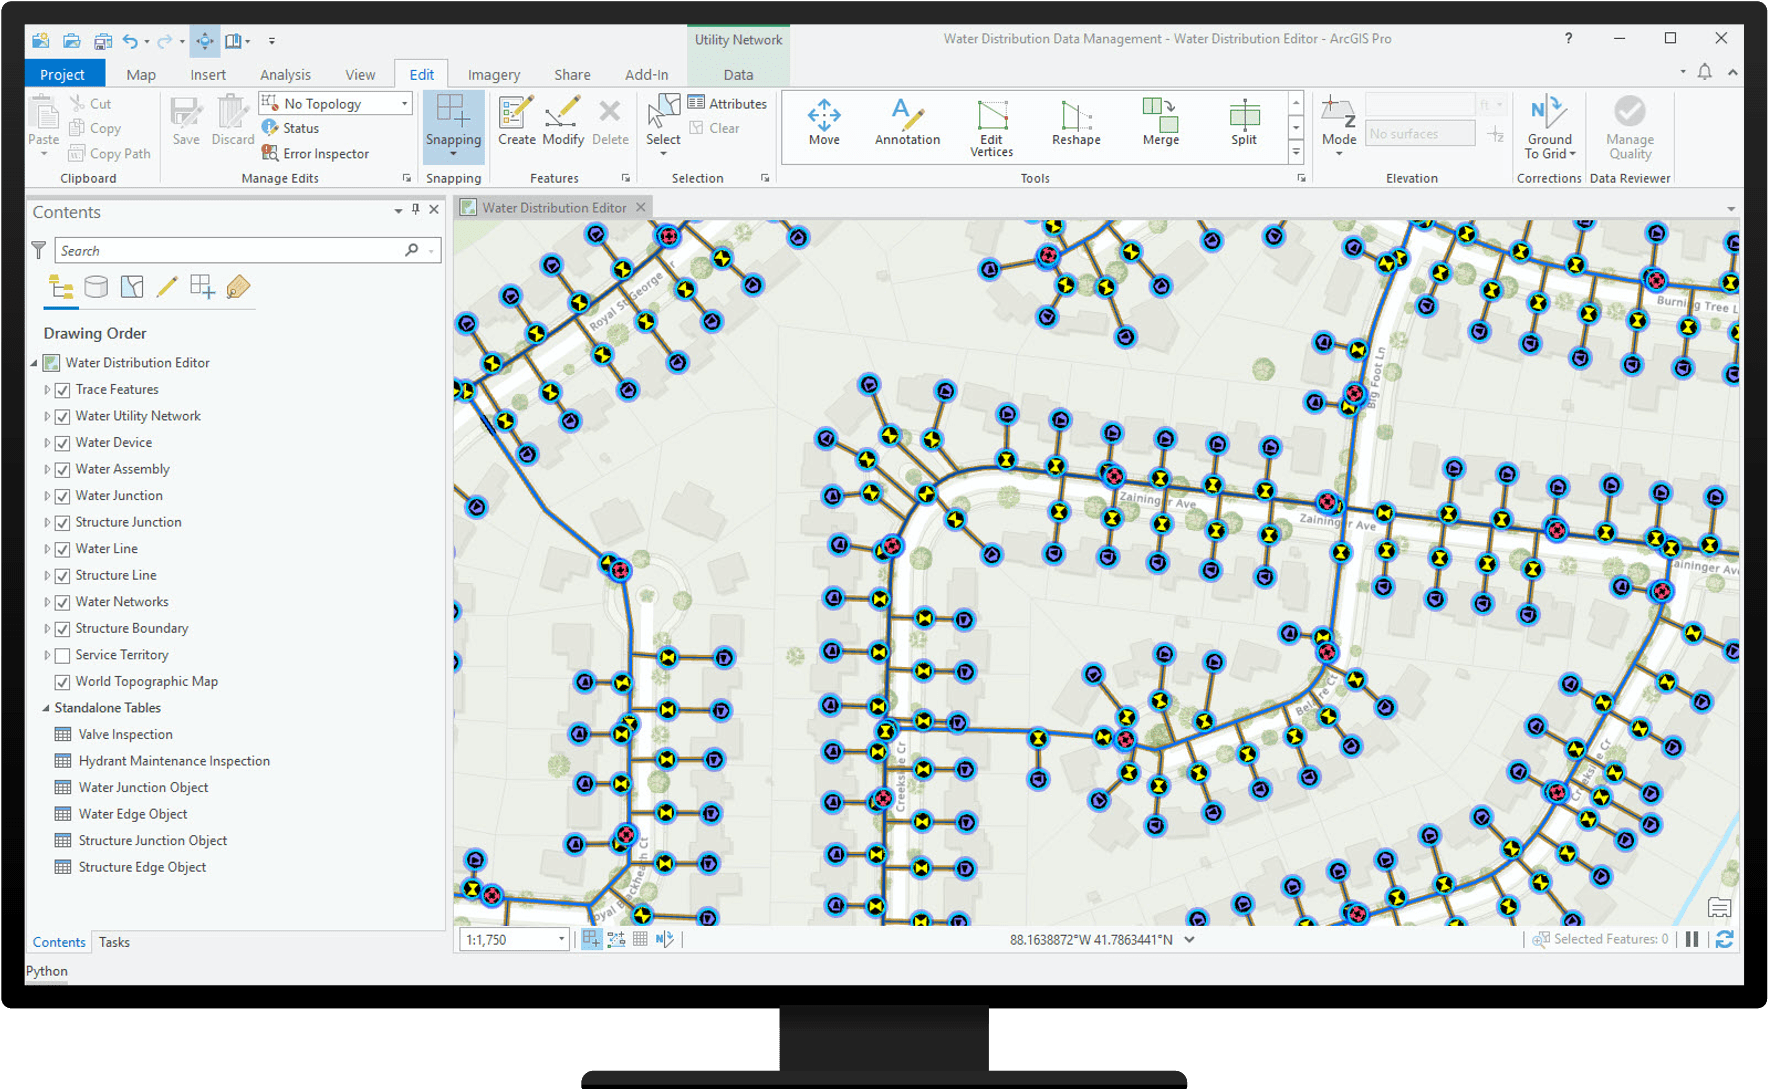Open the No Topology dropdown
The height and width of the screenshot is (1089, 1768).
(405, 103)
